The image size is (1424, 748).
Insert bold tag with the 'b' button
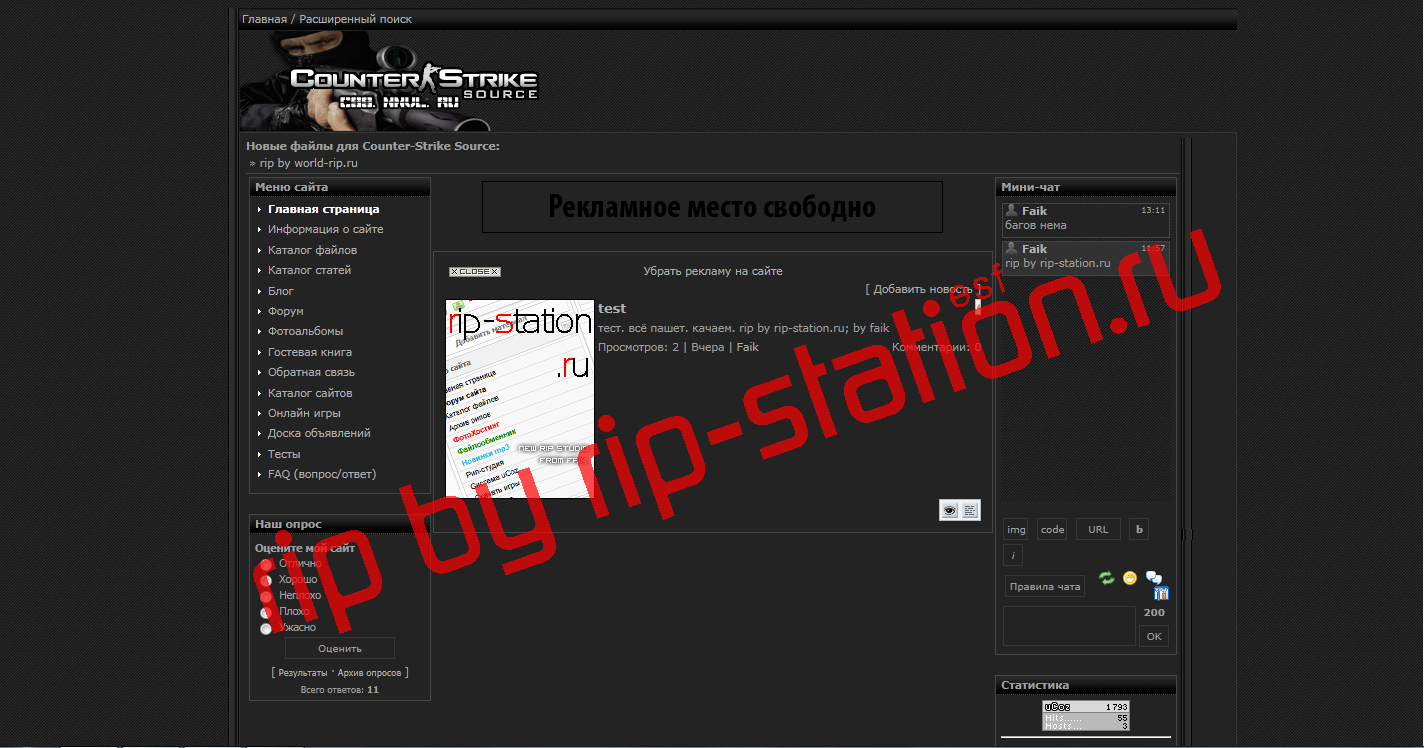point(1139,529)
